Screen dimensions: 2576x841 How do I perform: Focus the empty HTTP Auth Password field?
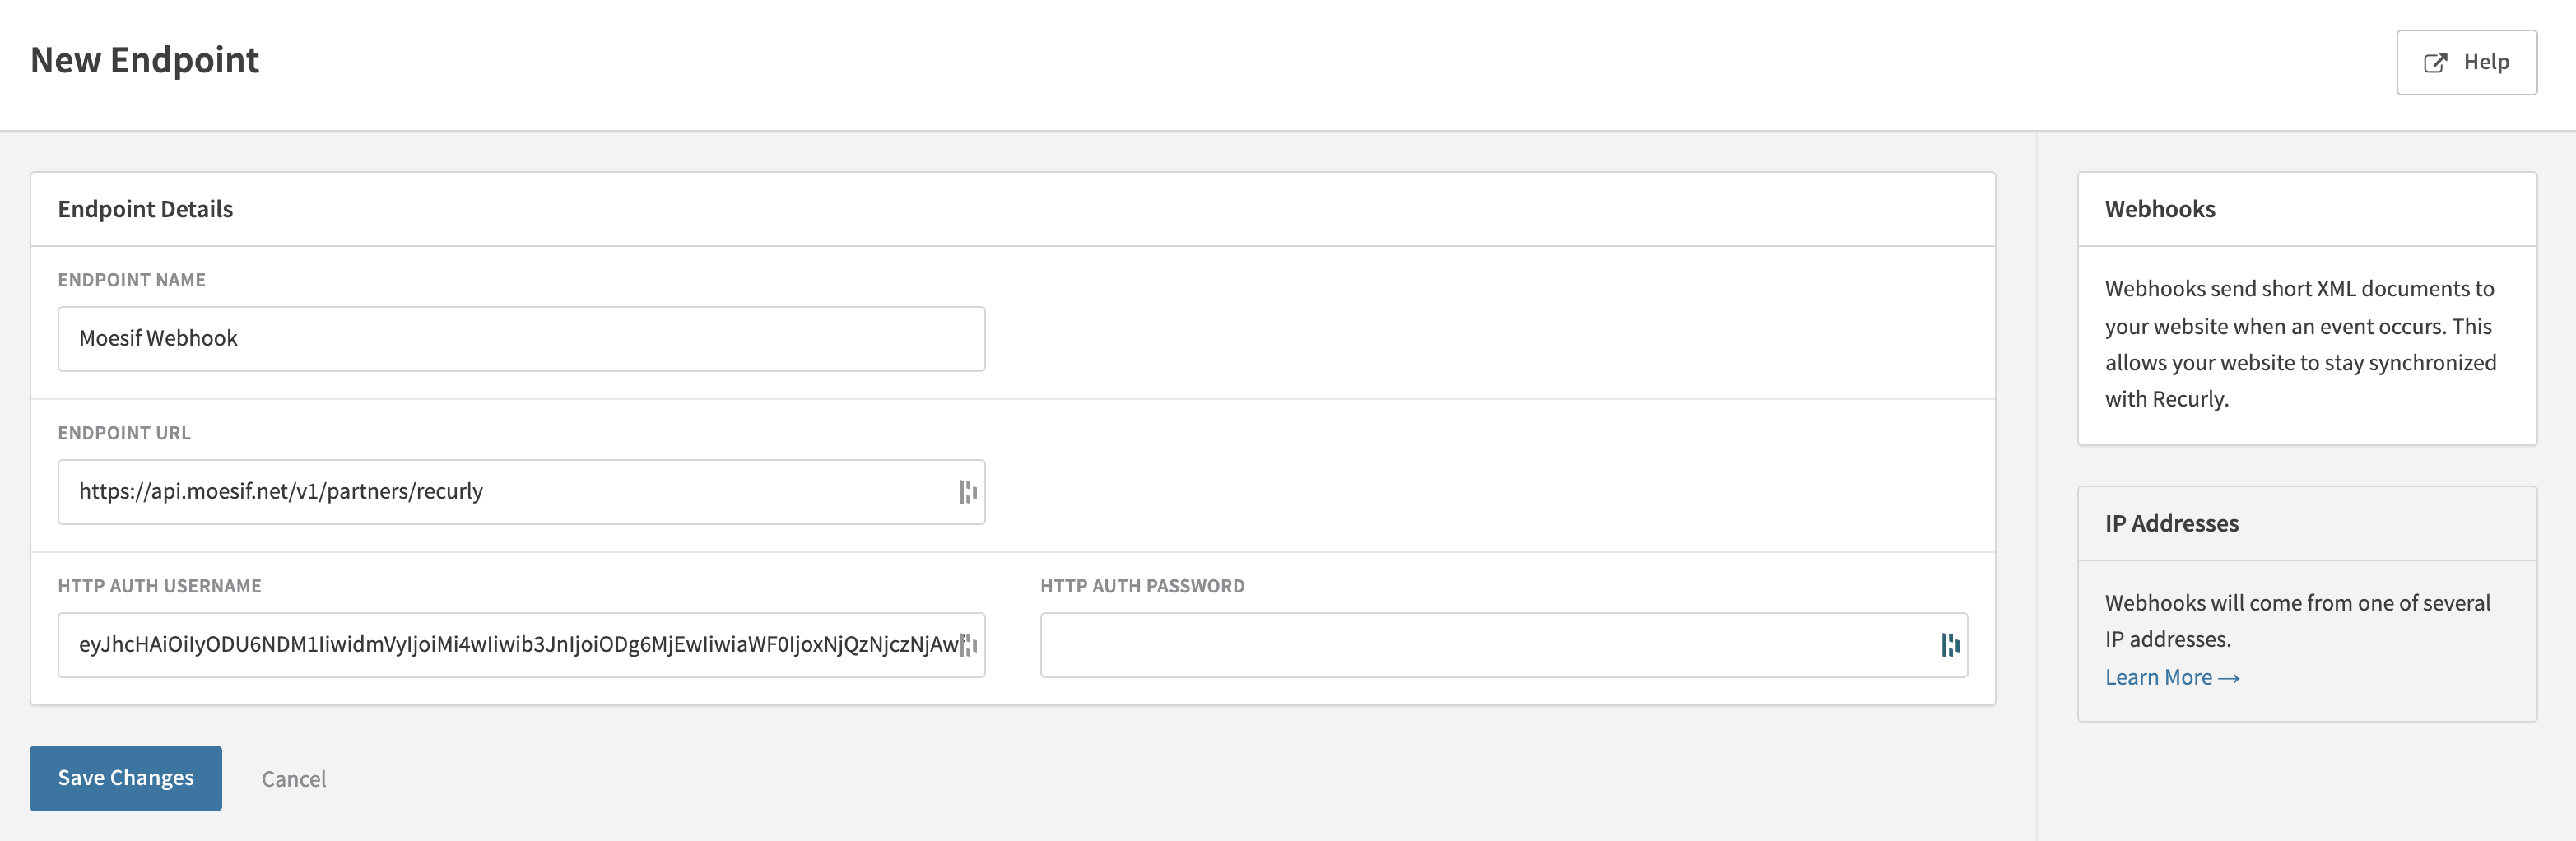coord(1480,645)
